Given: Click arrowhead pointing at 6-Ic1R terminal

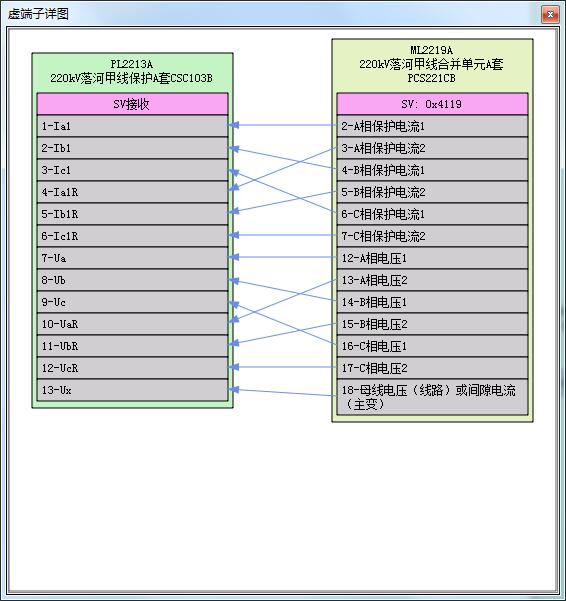Looking at the screenshot, I should pos(234,235).
